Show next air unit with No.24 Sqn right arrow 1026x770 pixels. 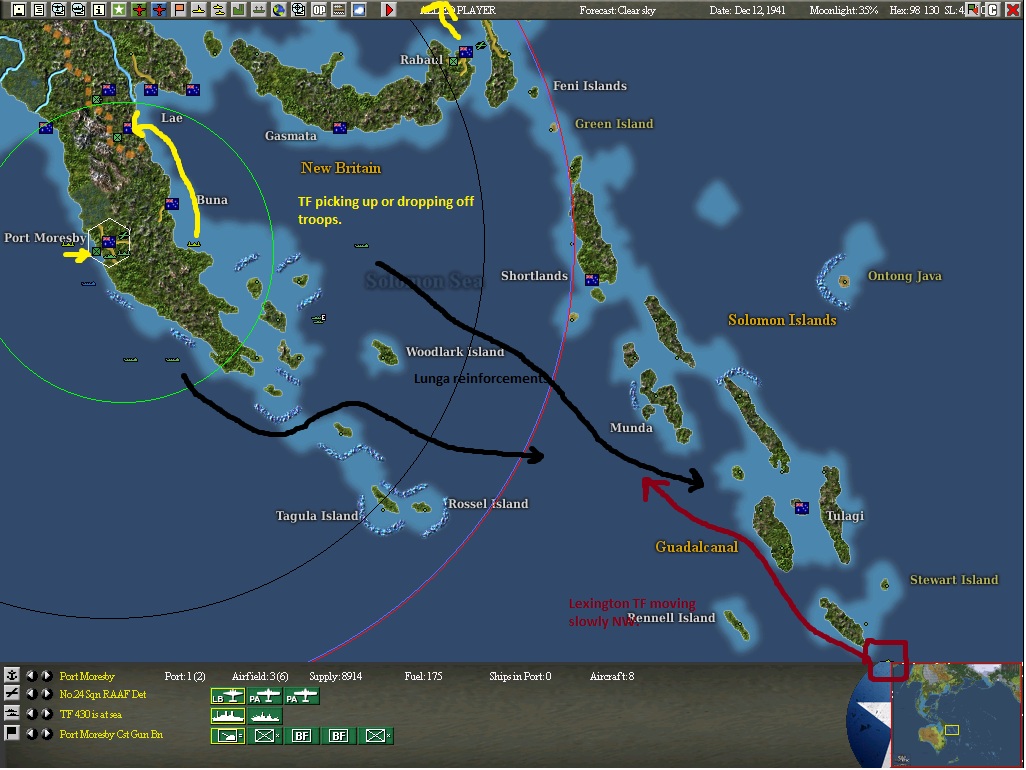(46, 693)
